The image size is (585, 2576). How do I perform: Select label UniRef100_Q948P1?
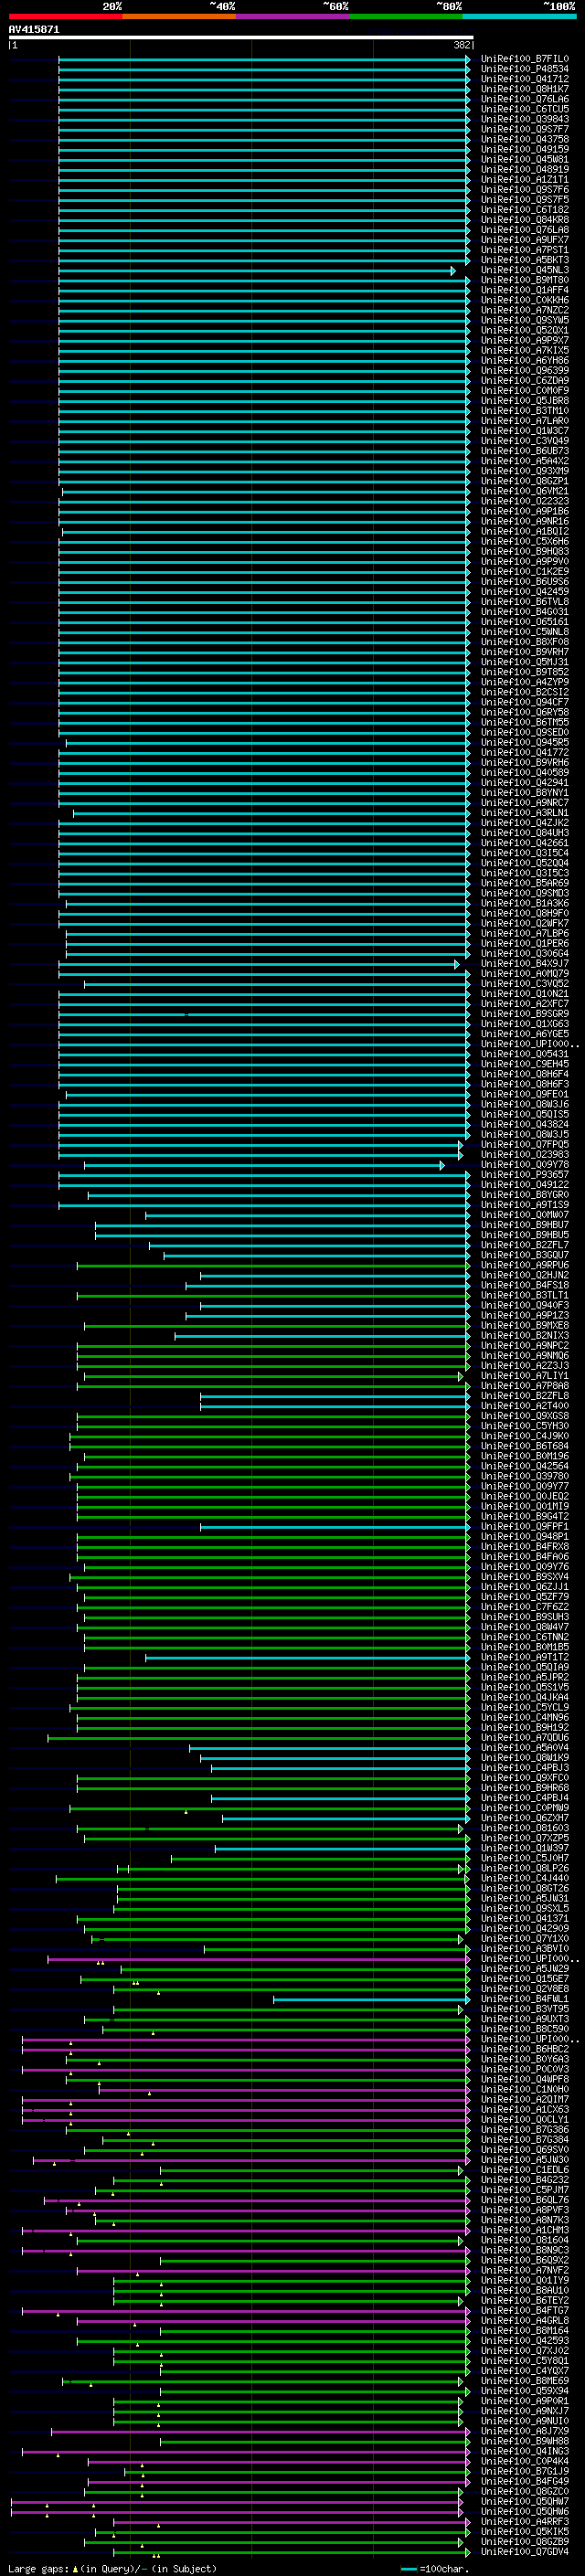524,1537
